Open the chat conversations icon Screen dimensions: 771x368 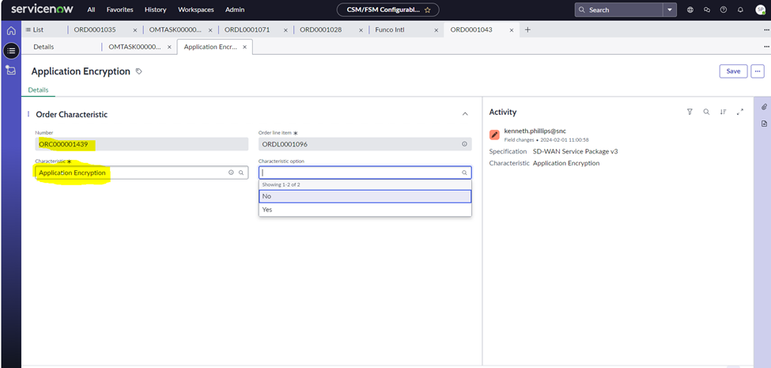point(707,10)
